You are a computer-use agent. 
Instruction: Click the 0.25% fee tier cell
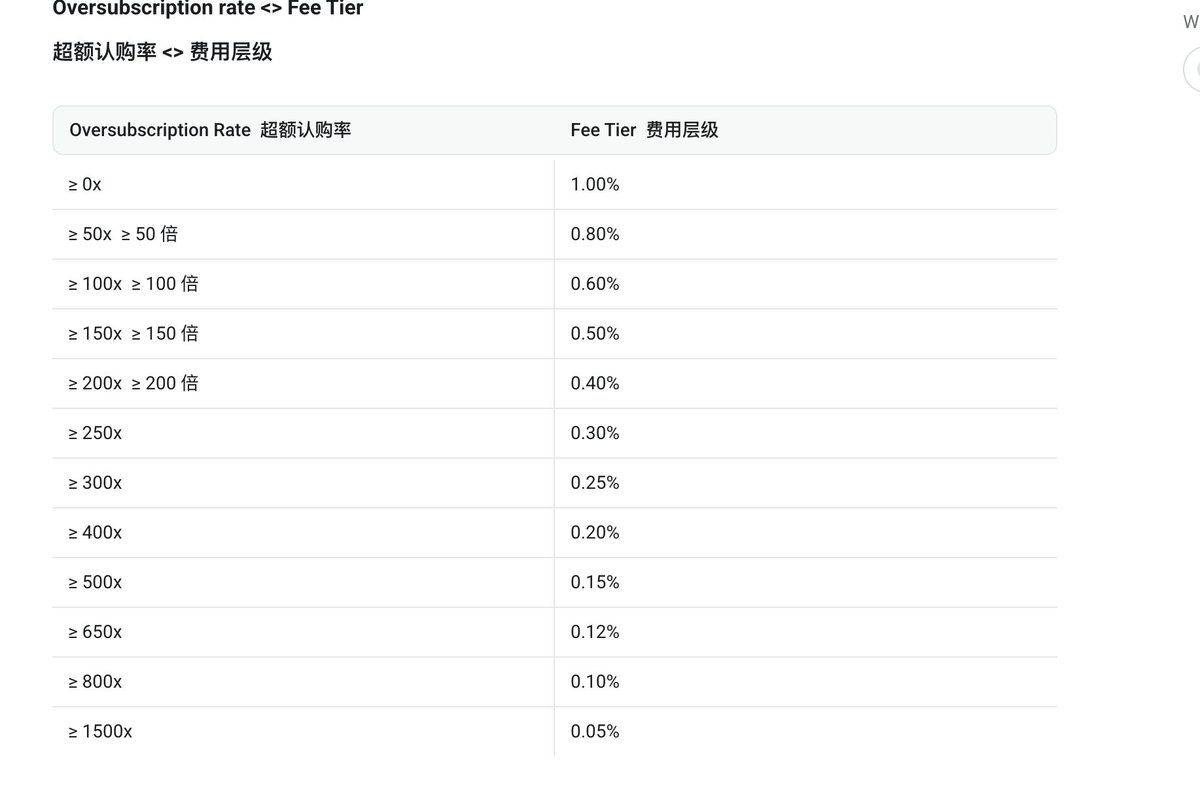(x=595, y=483)
